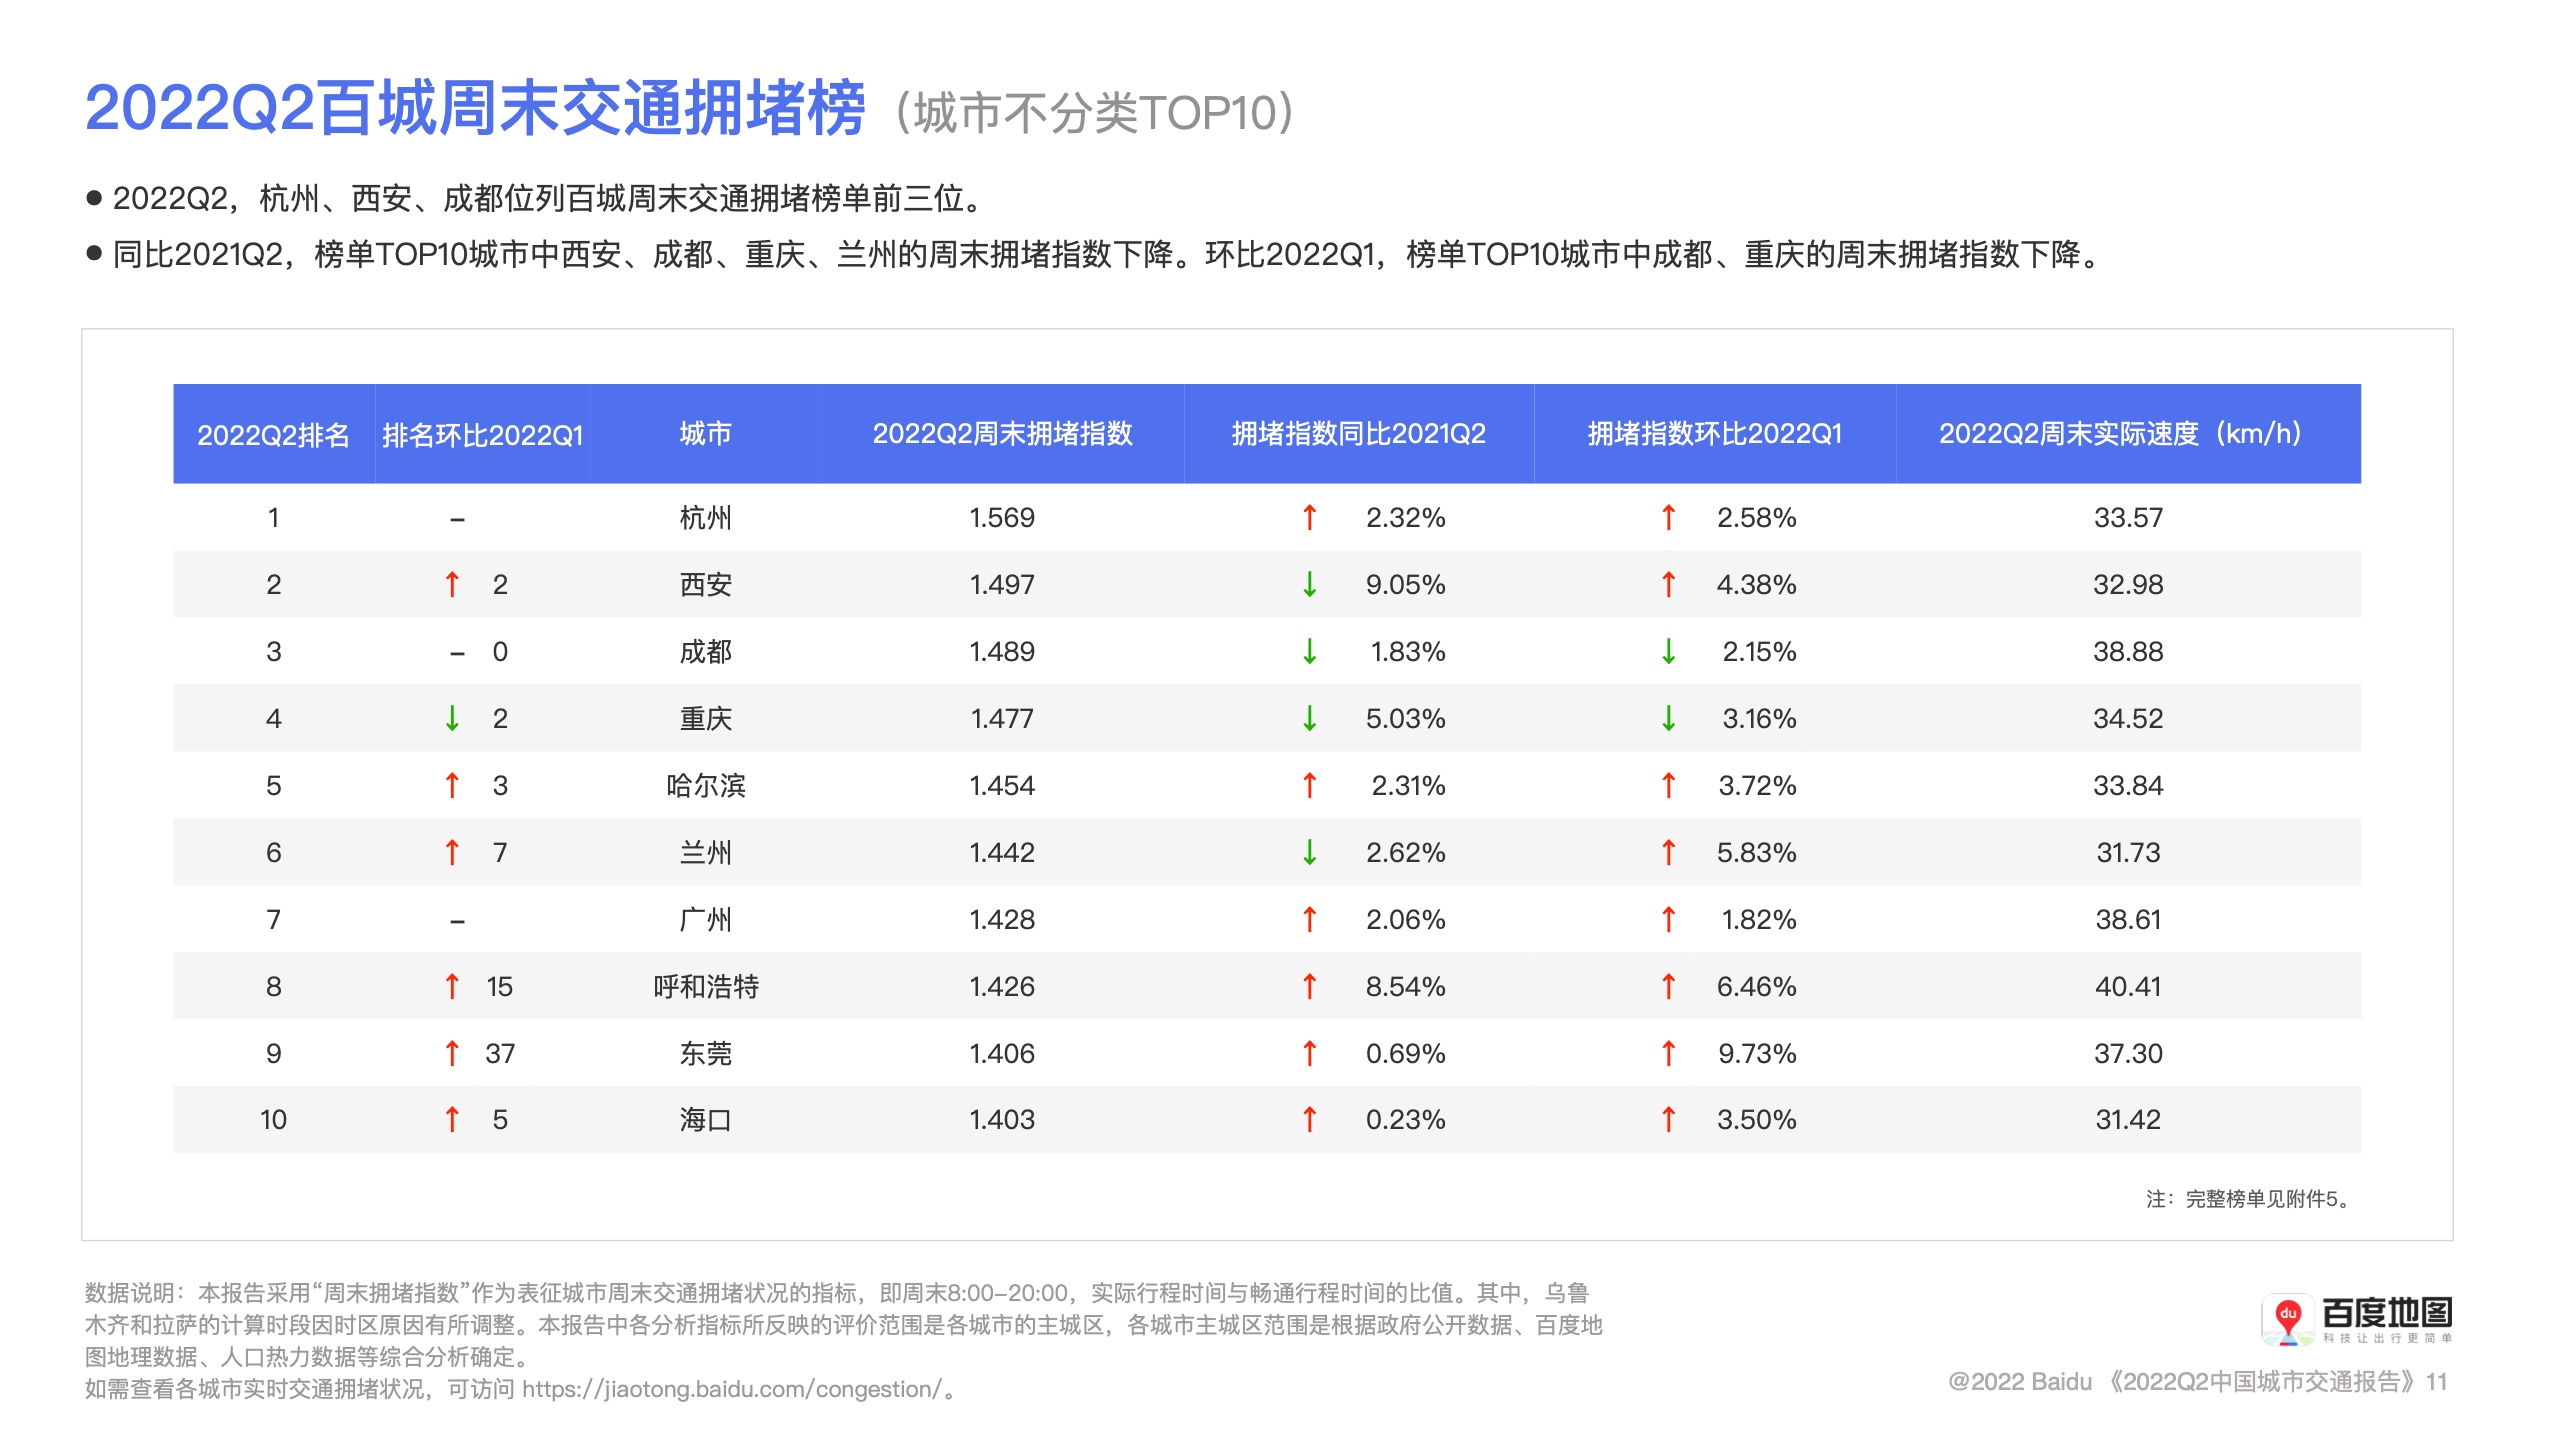Click the red up arrow beside Haikou's 3.50%

pos(1668,1119)
